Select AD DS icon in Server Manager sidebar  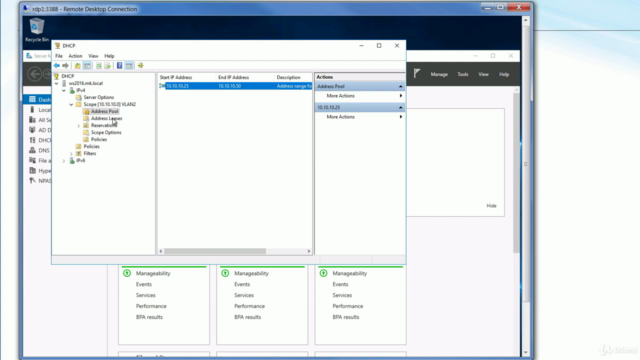point(32,130)
